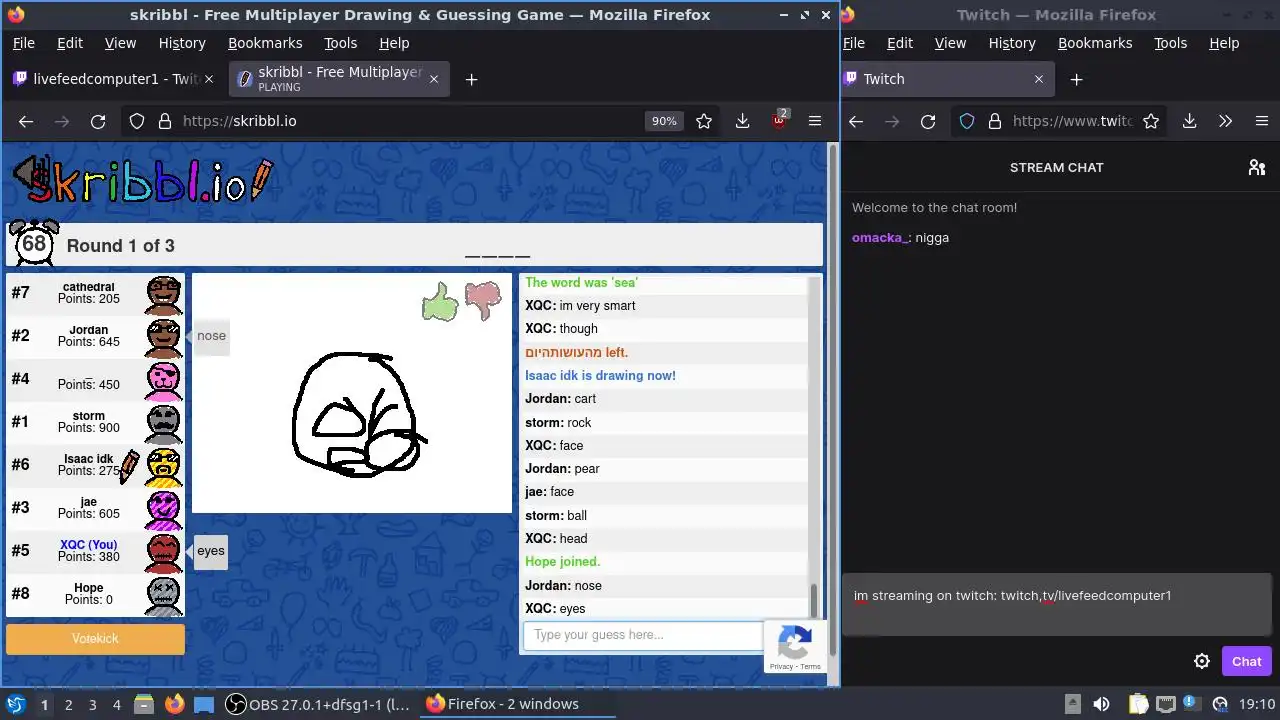
Task: Open Tools menu in Twitch Firefox window
Action: (1170, 43)
